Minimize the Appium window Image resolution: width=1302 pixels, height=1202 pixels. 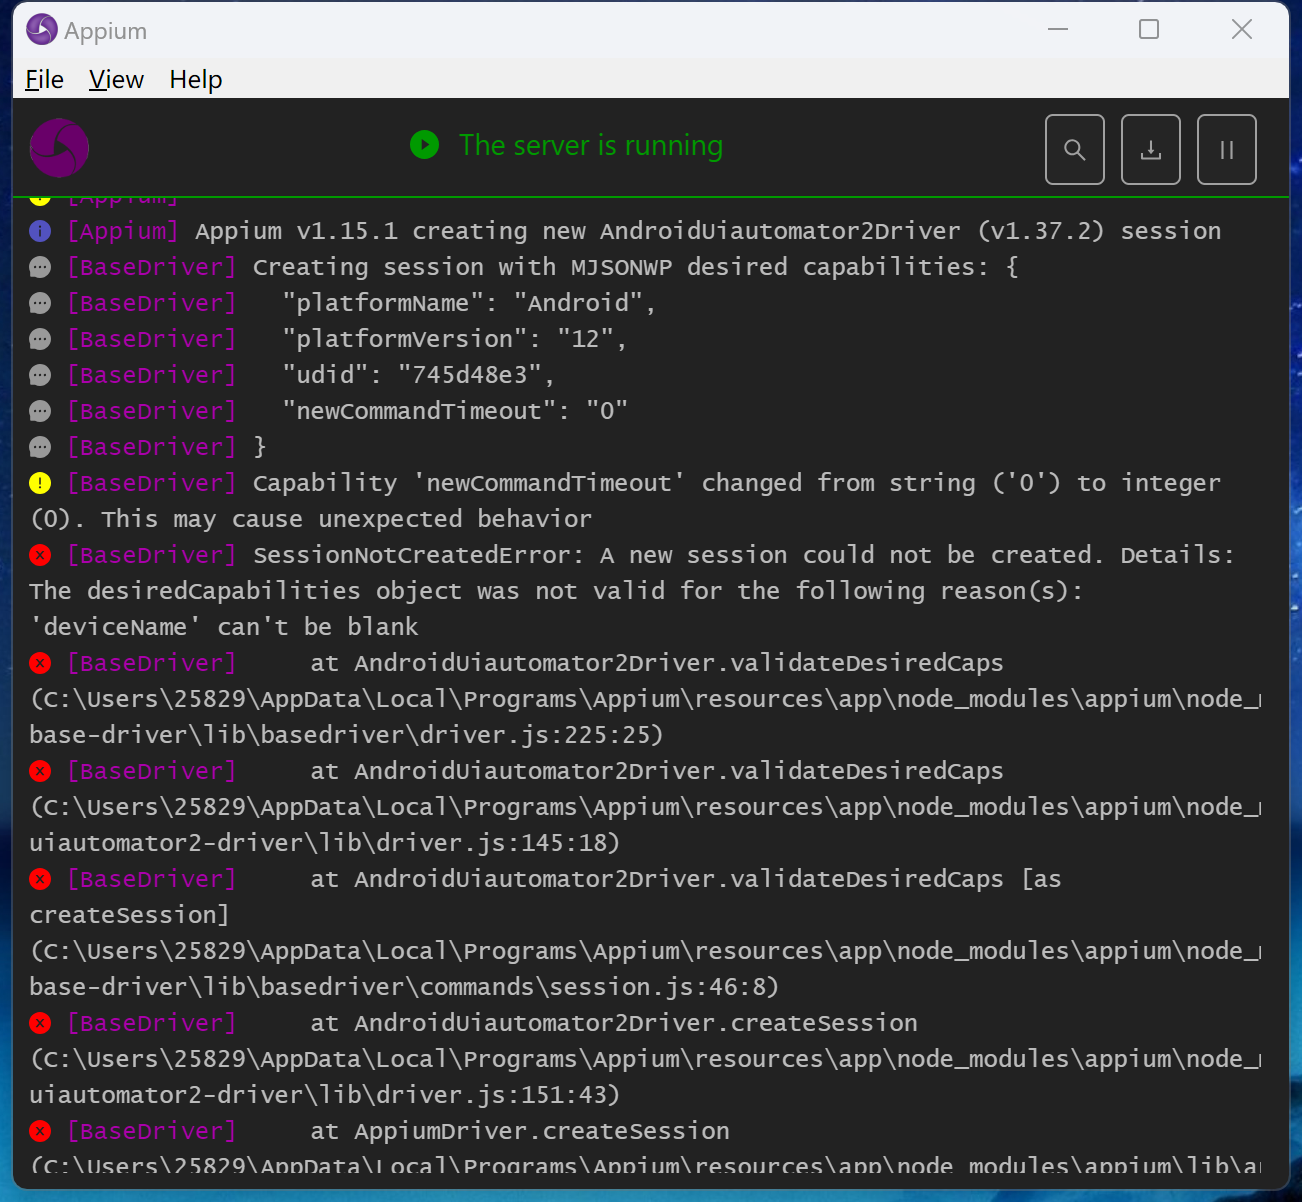pyautogui.click(x=1058, y=30)
